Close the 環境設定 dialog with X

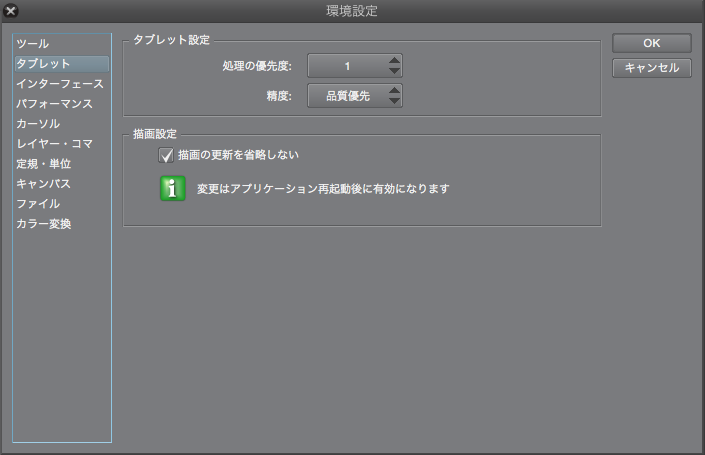(11, 10)
